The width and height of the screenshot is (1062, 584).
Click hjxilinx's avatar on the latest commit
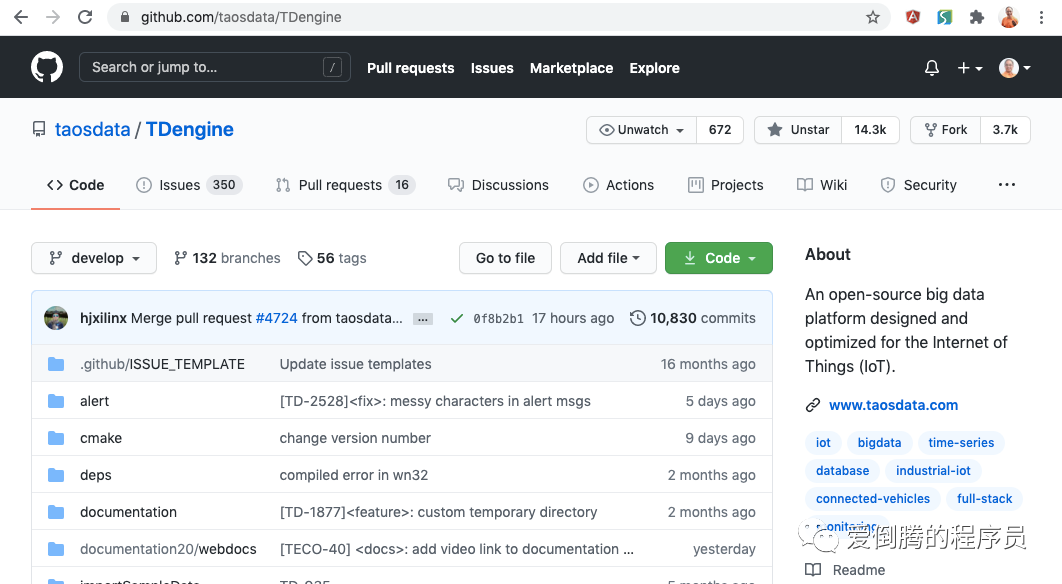[x=57, y=317]
